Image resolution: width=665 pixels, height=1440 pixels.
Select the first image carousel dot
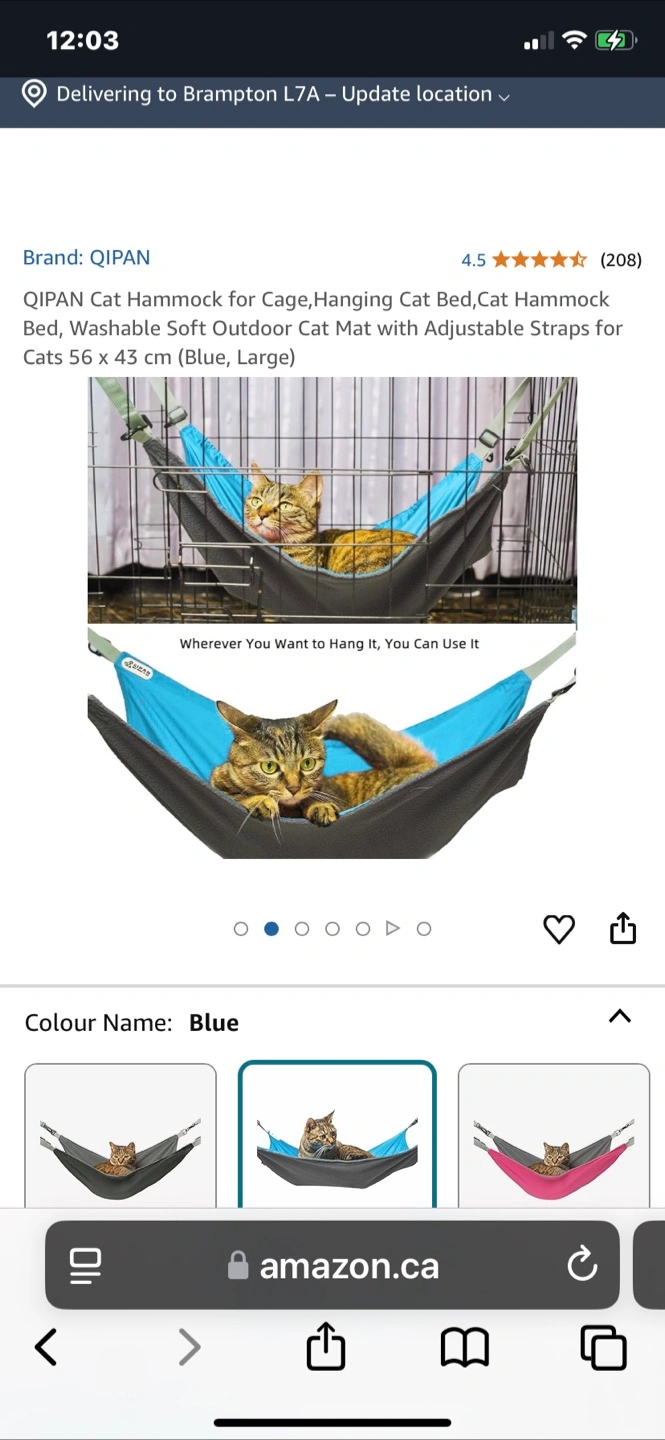click(x=241, y=929)
